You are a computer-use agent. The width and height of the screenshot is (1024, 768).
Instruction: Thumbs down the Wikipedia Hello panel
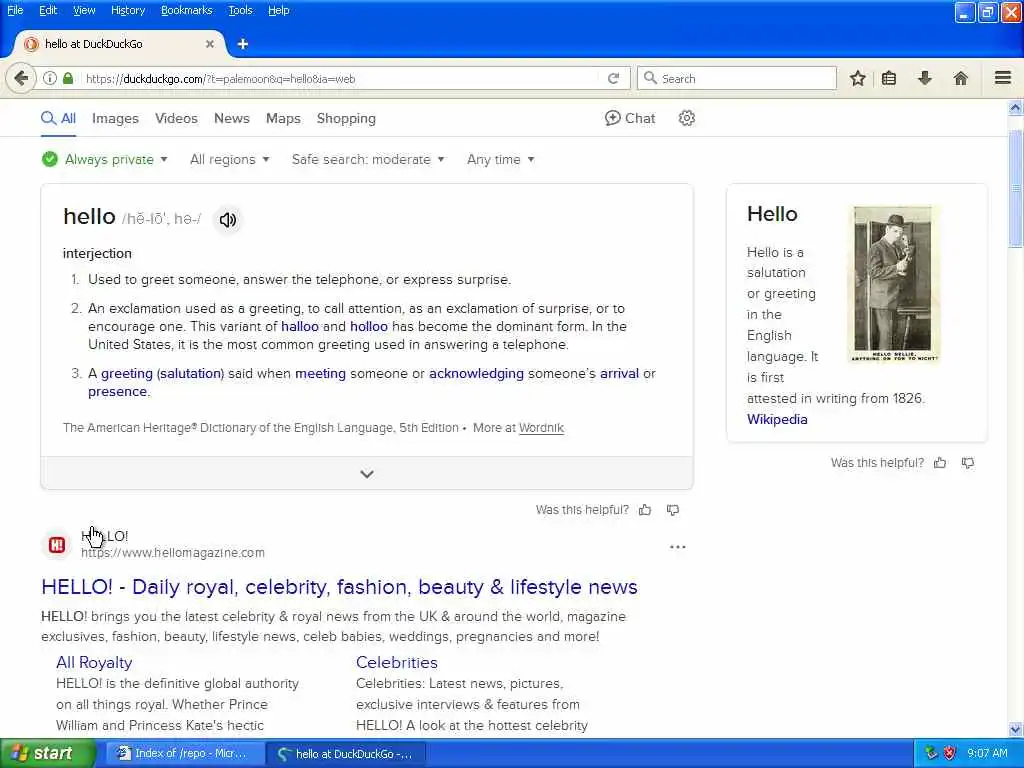968,463
